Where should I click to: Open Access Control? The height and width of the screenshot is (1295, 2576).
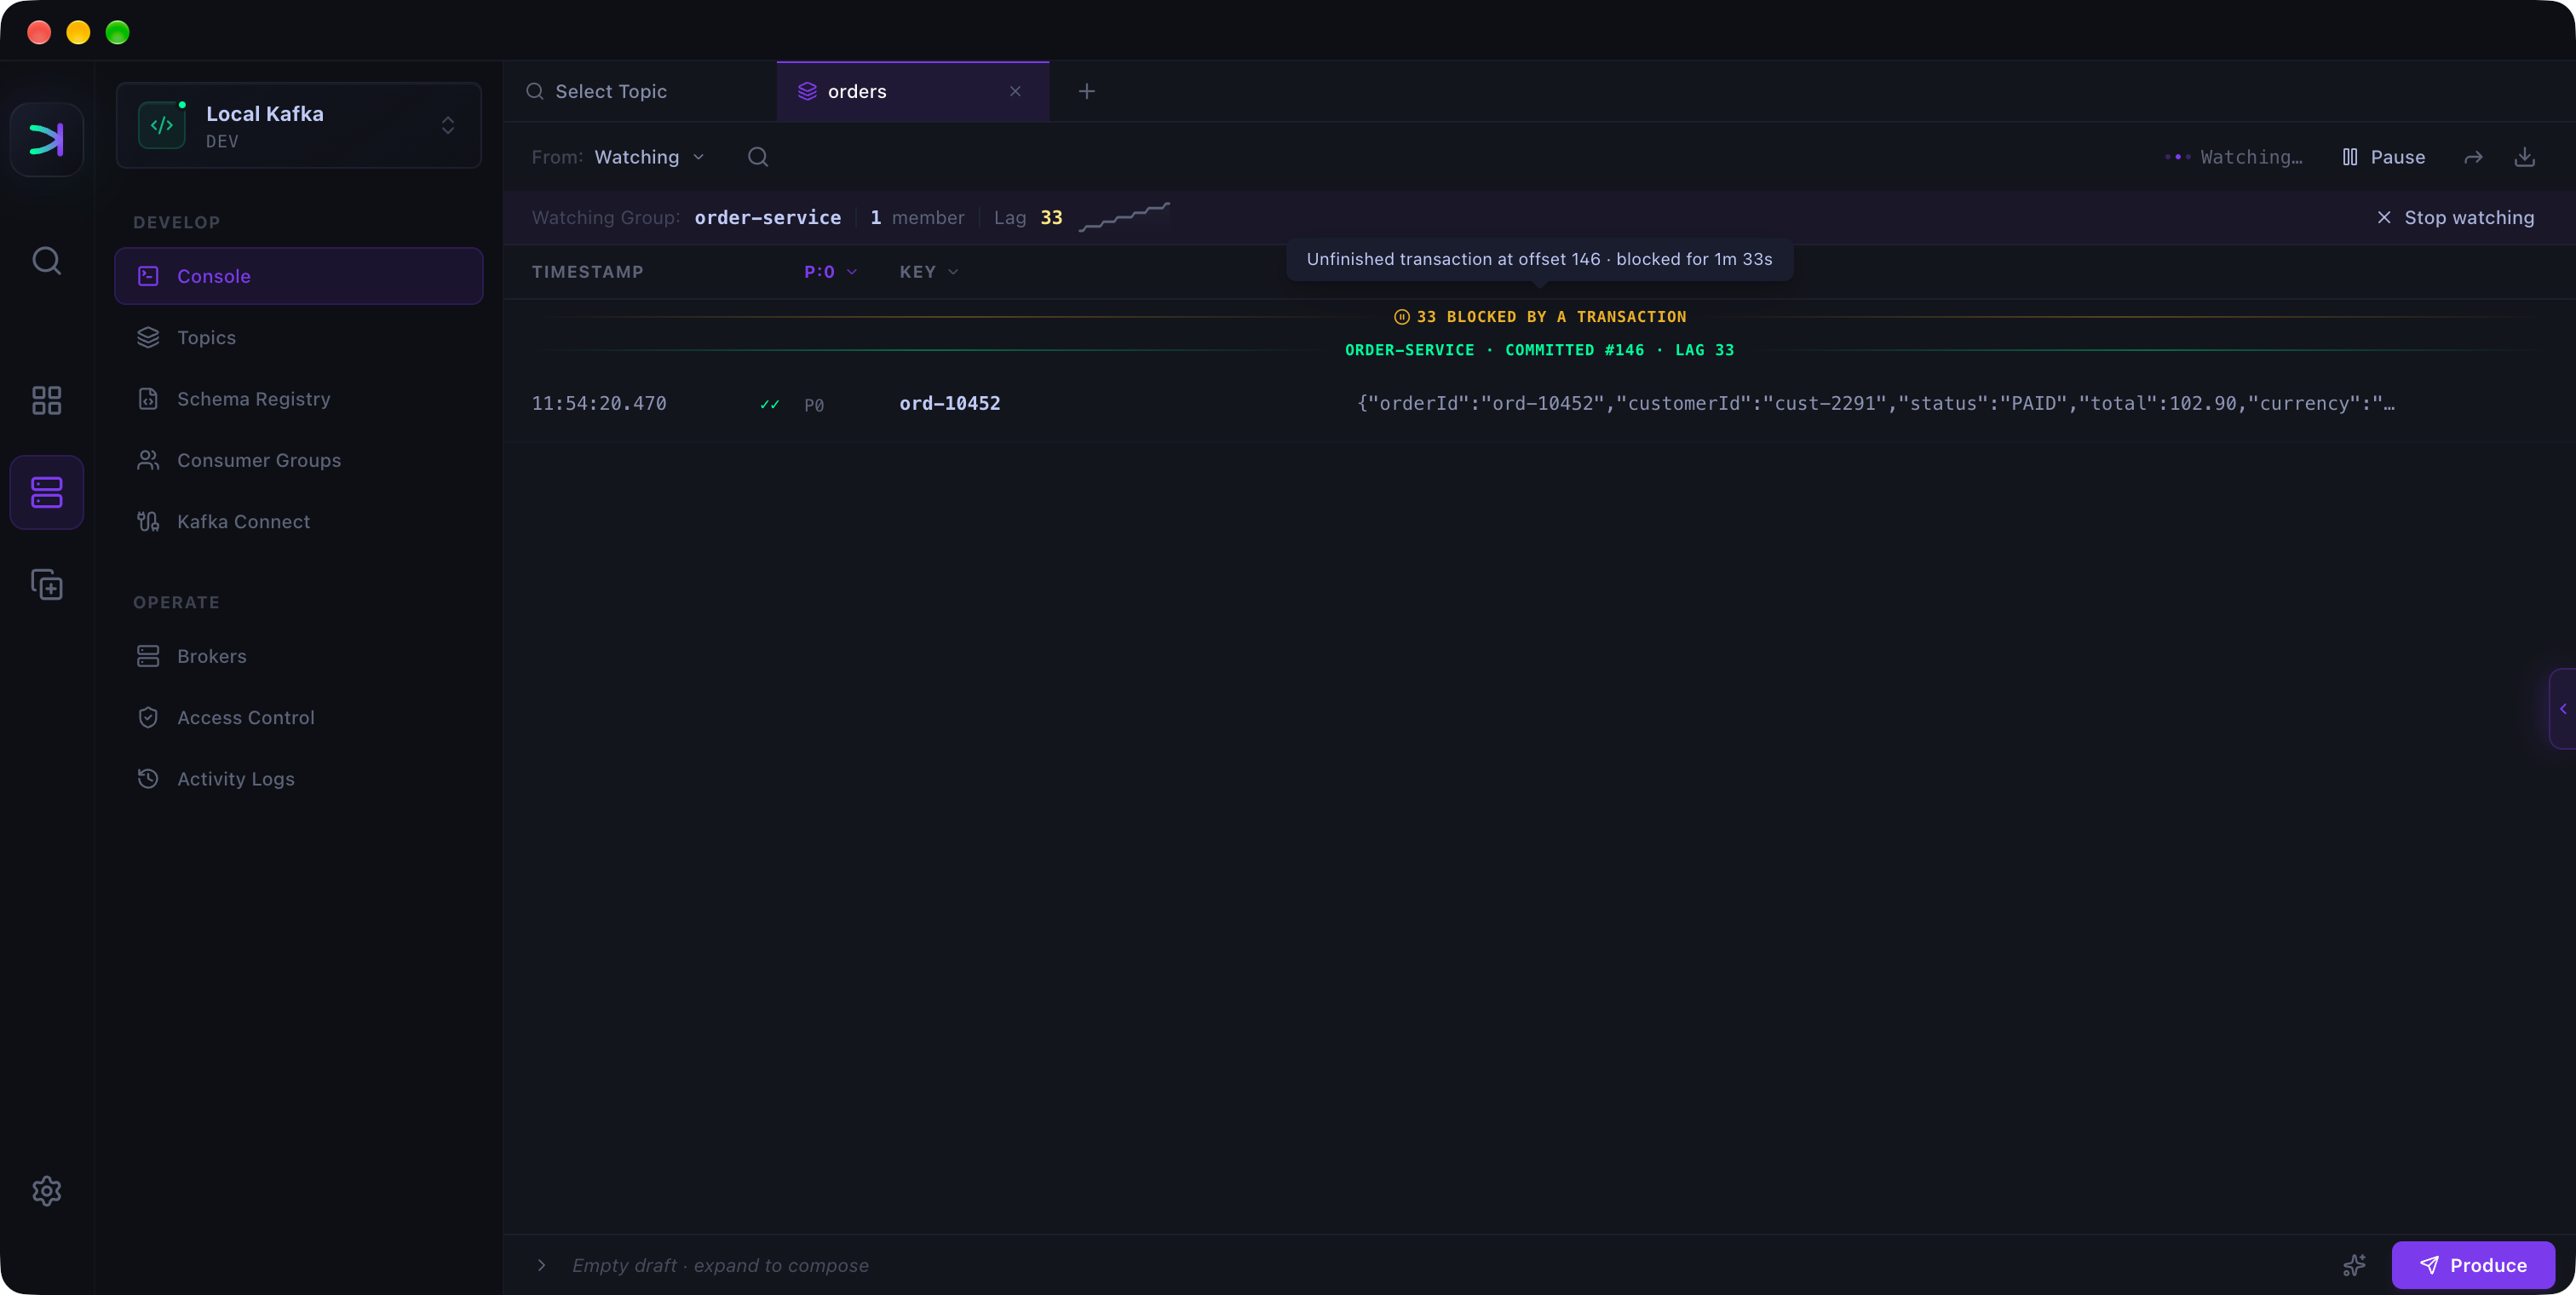[x=298, y=717]
